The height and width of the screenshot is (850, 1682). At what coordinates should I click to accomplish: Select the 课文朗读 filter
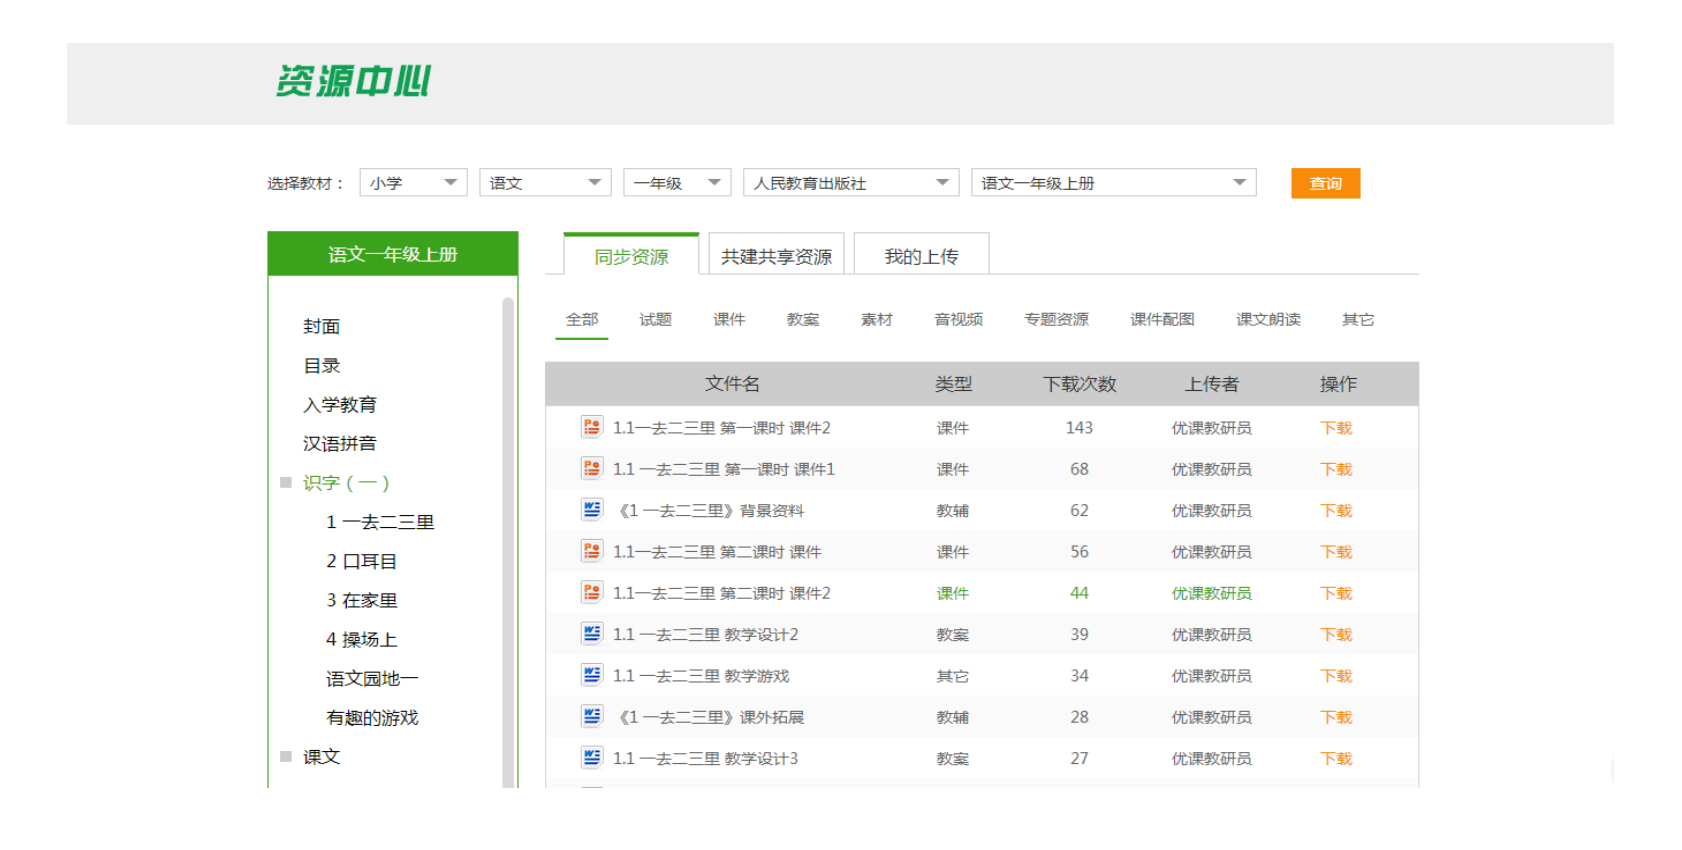pyautogui.click(x=1268, y=320)
